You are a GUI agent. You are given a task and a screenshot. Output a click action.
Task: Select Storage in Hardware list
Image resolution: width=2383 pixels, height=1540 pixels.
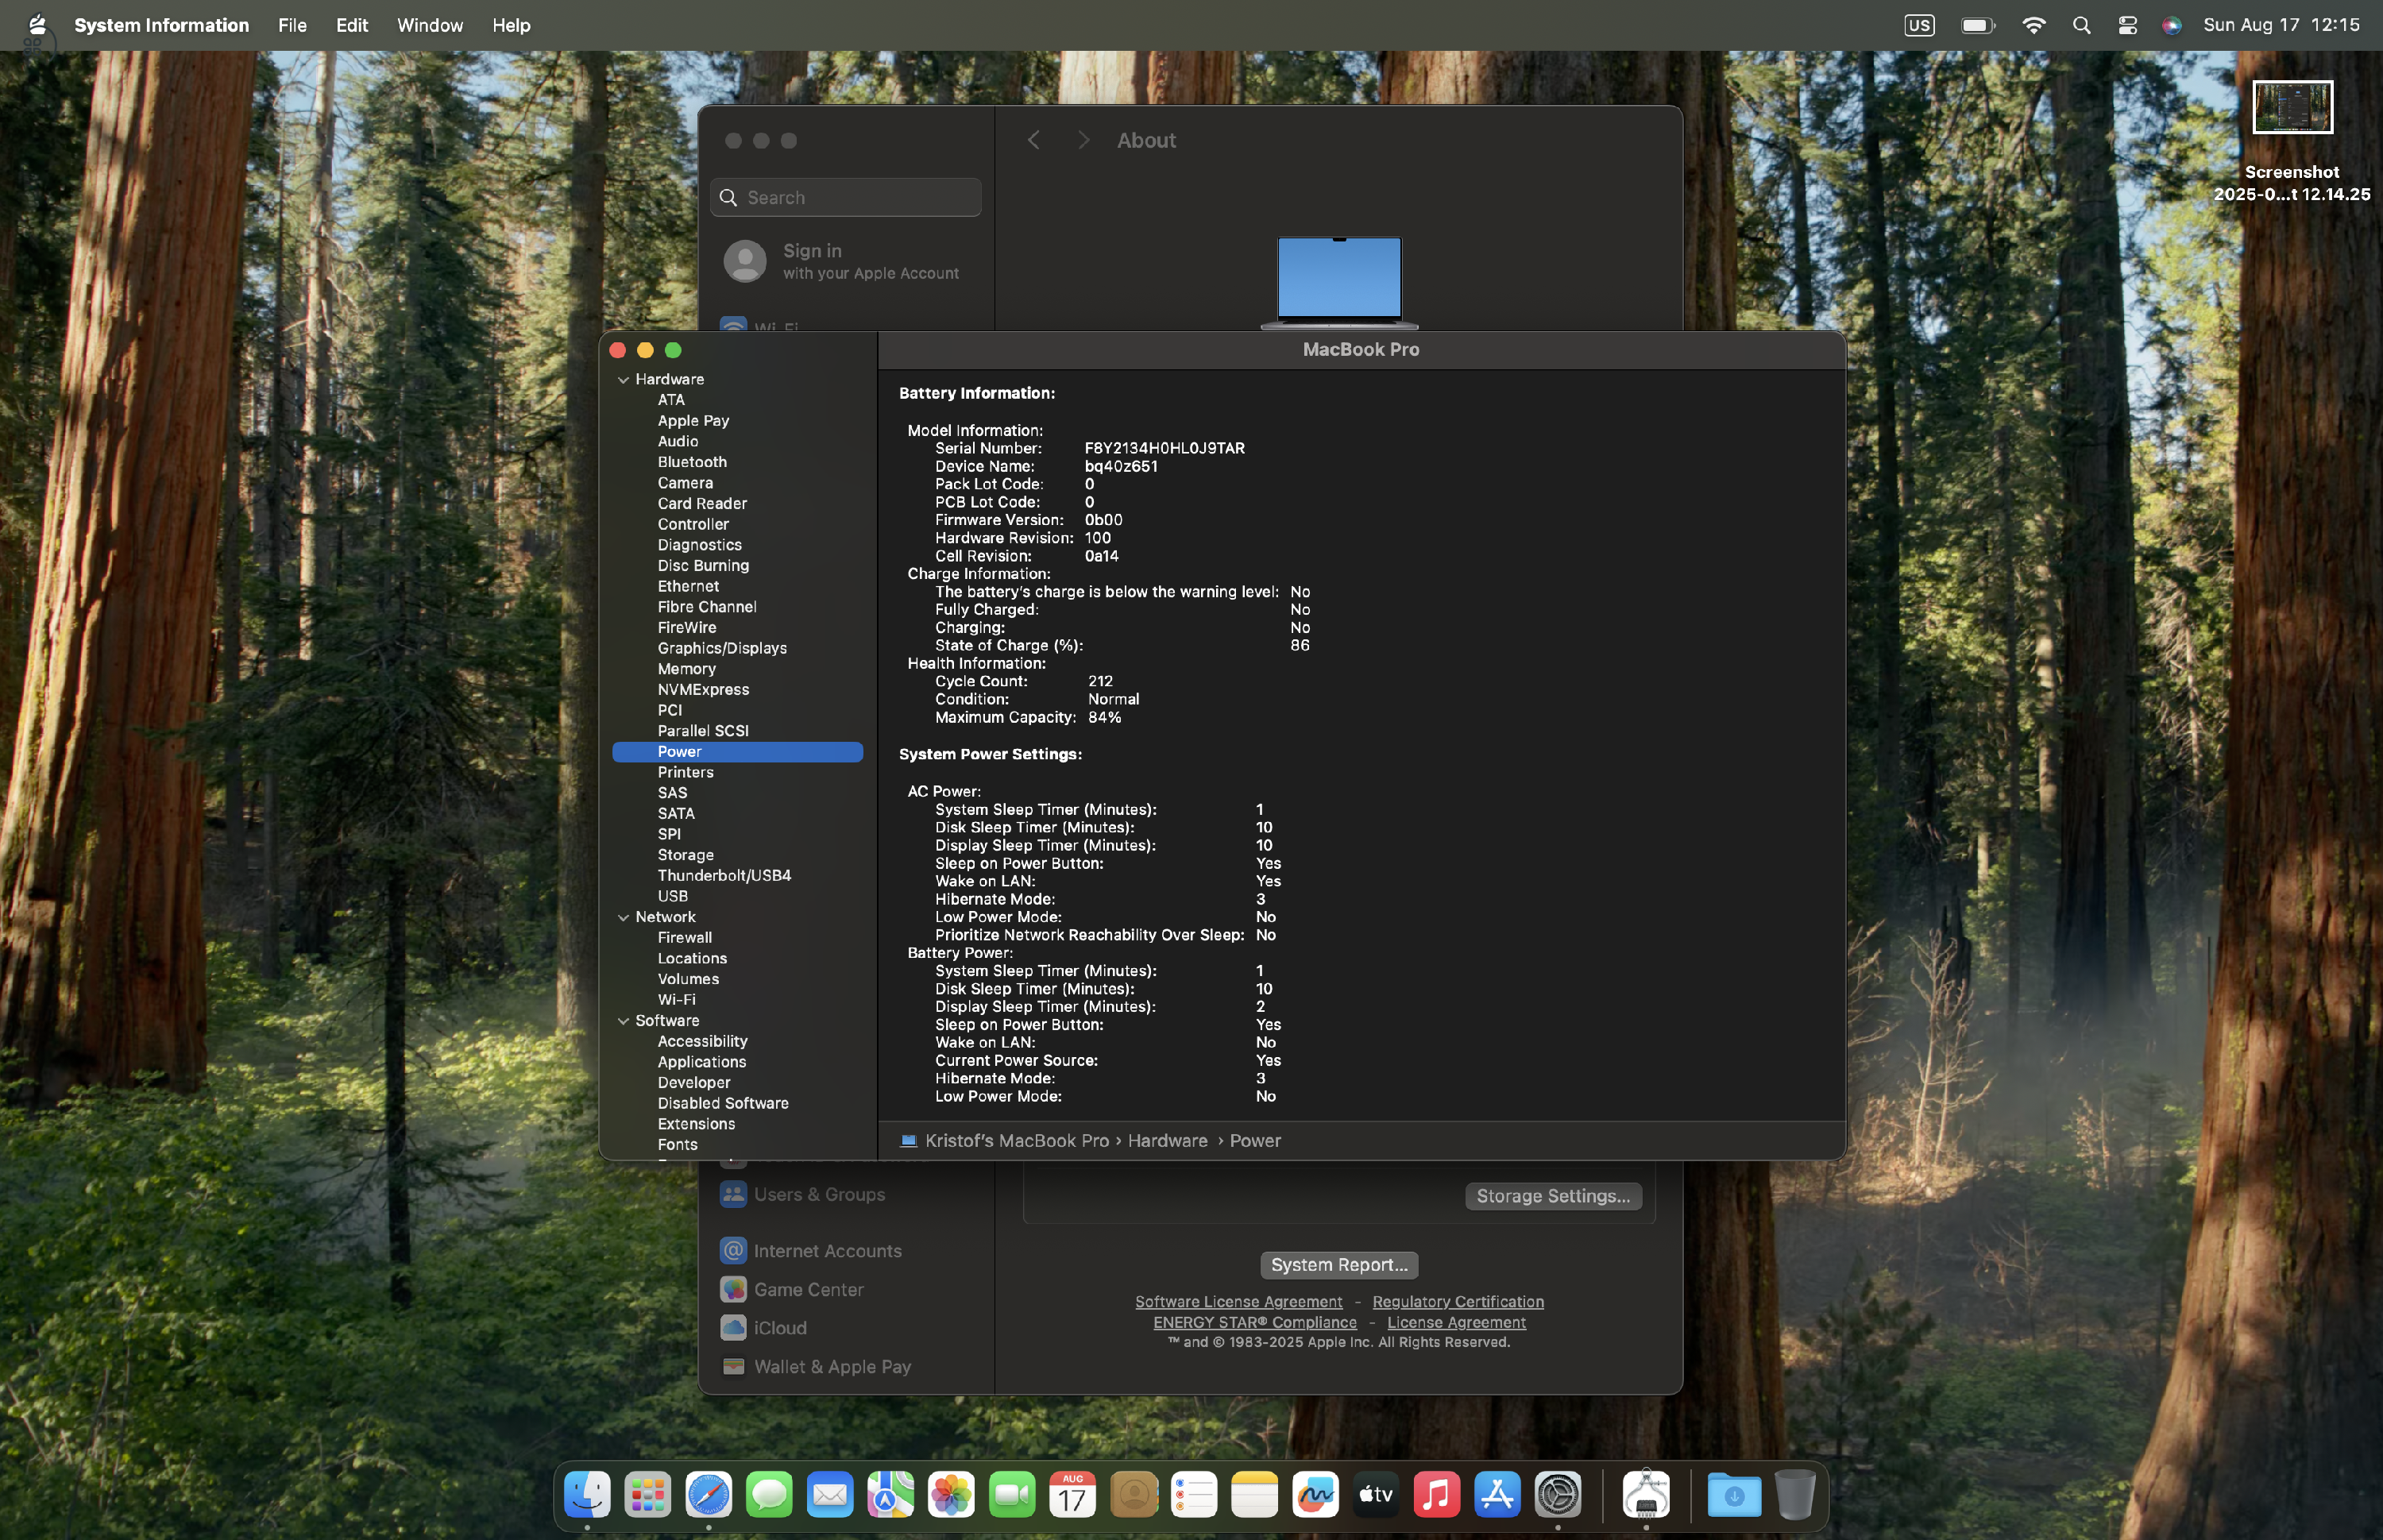pos(685,855)
